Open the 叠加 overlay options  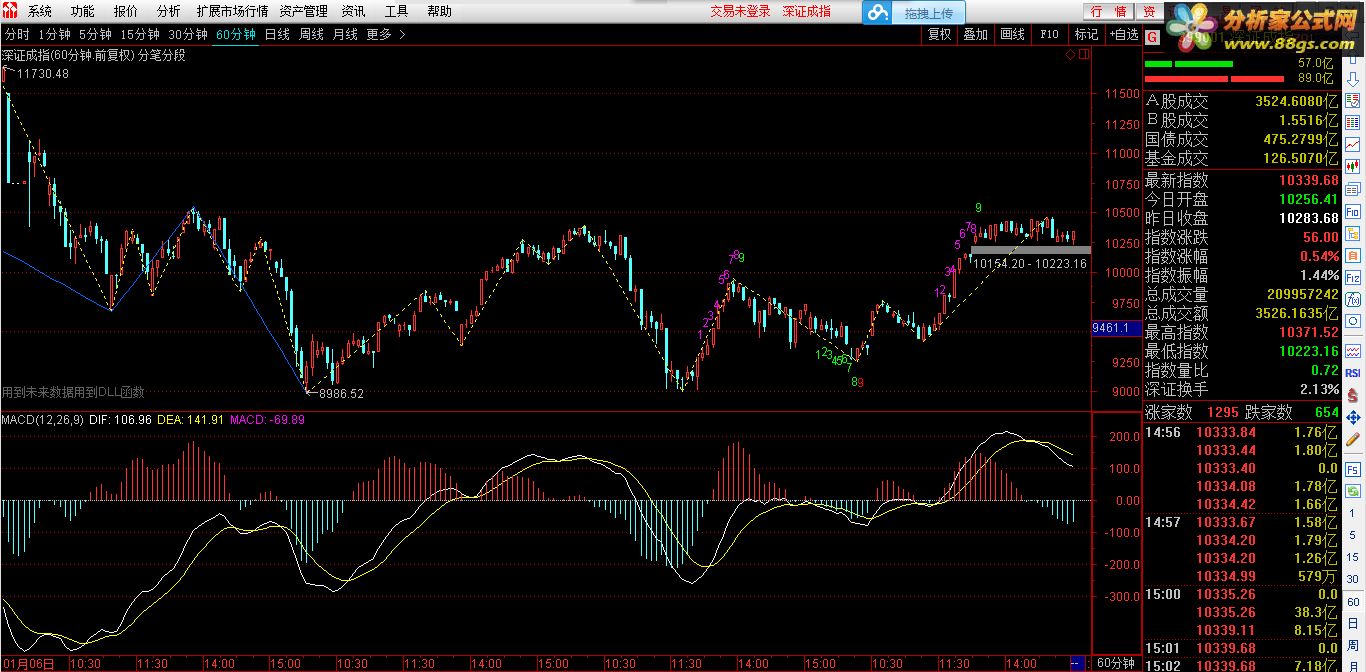coord(975,34)
